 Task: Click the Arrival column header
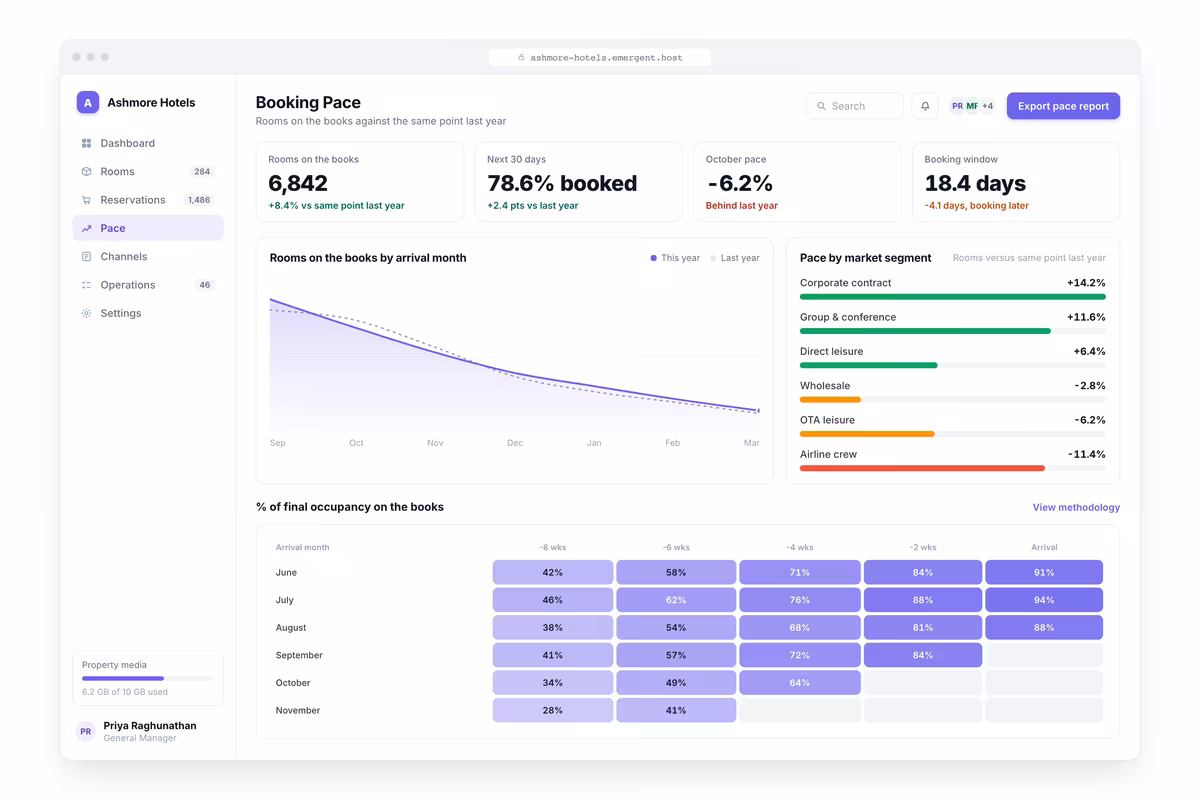click(1044, 548)
